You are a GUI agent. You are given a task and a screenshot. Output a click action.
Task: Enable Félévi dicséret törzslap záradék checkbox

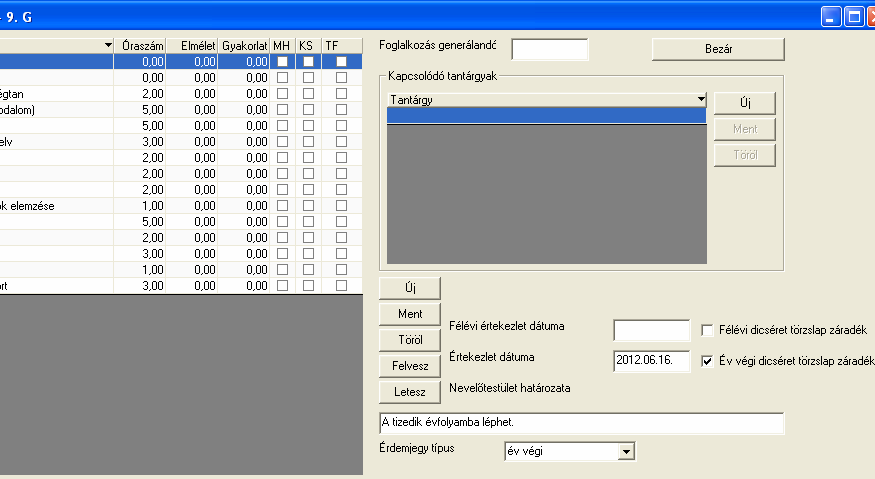707,330
